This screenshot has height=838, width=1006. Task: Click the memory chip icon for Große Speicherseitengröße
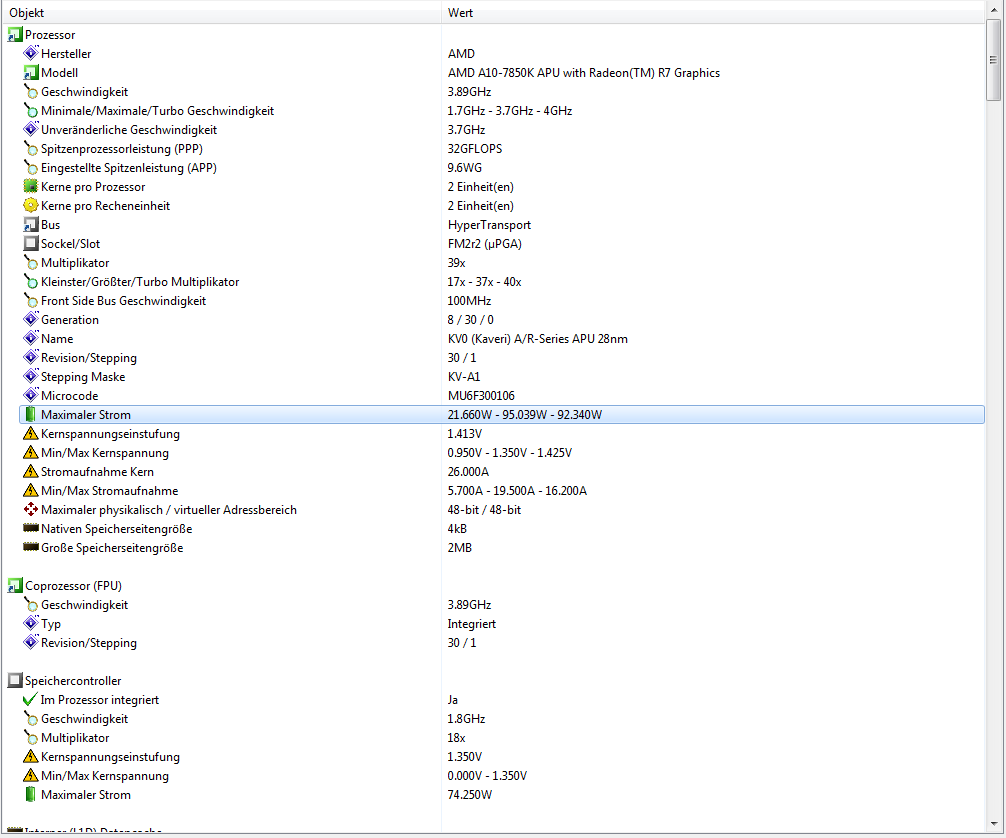pyautogui.click(x=31, y=547)
